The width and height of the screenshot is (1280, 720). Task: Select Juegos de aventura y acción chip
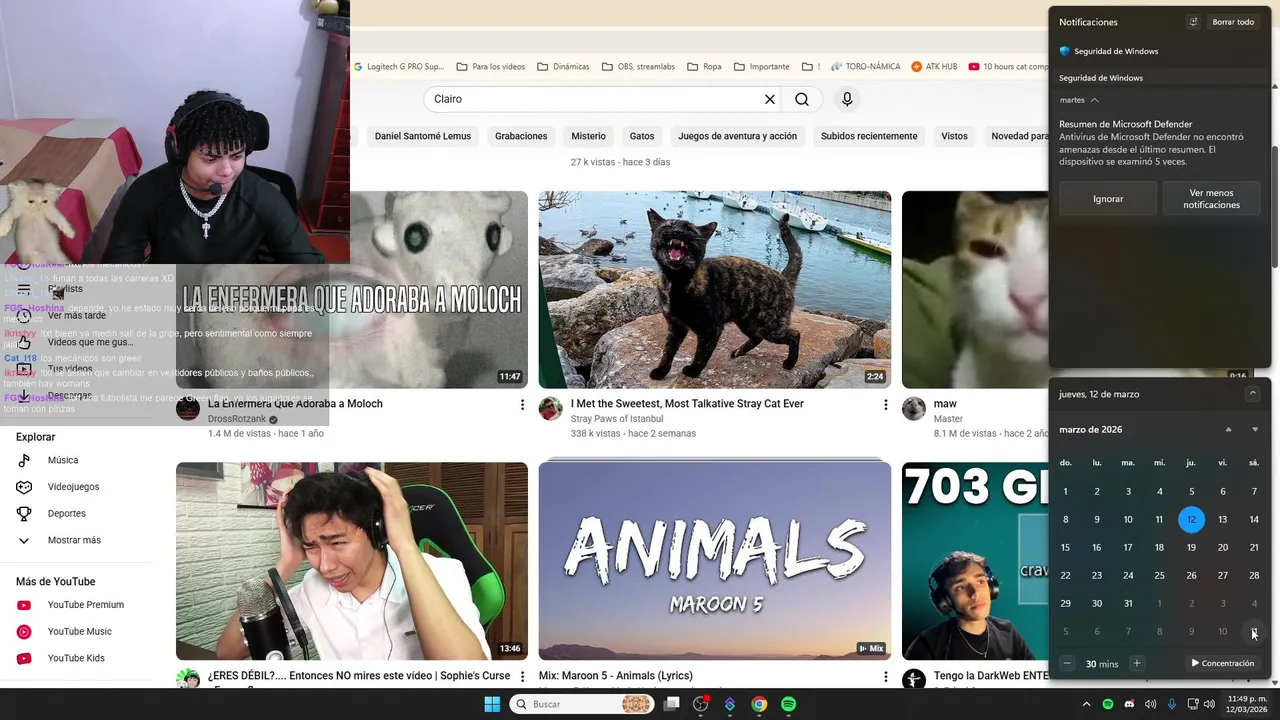click(737, 136)
